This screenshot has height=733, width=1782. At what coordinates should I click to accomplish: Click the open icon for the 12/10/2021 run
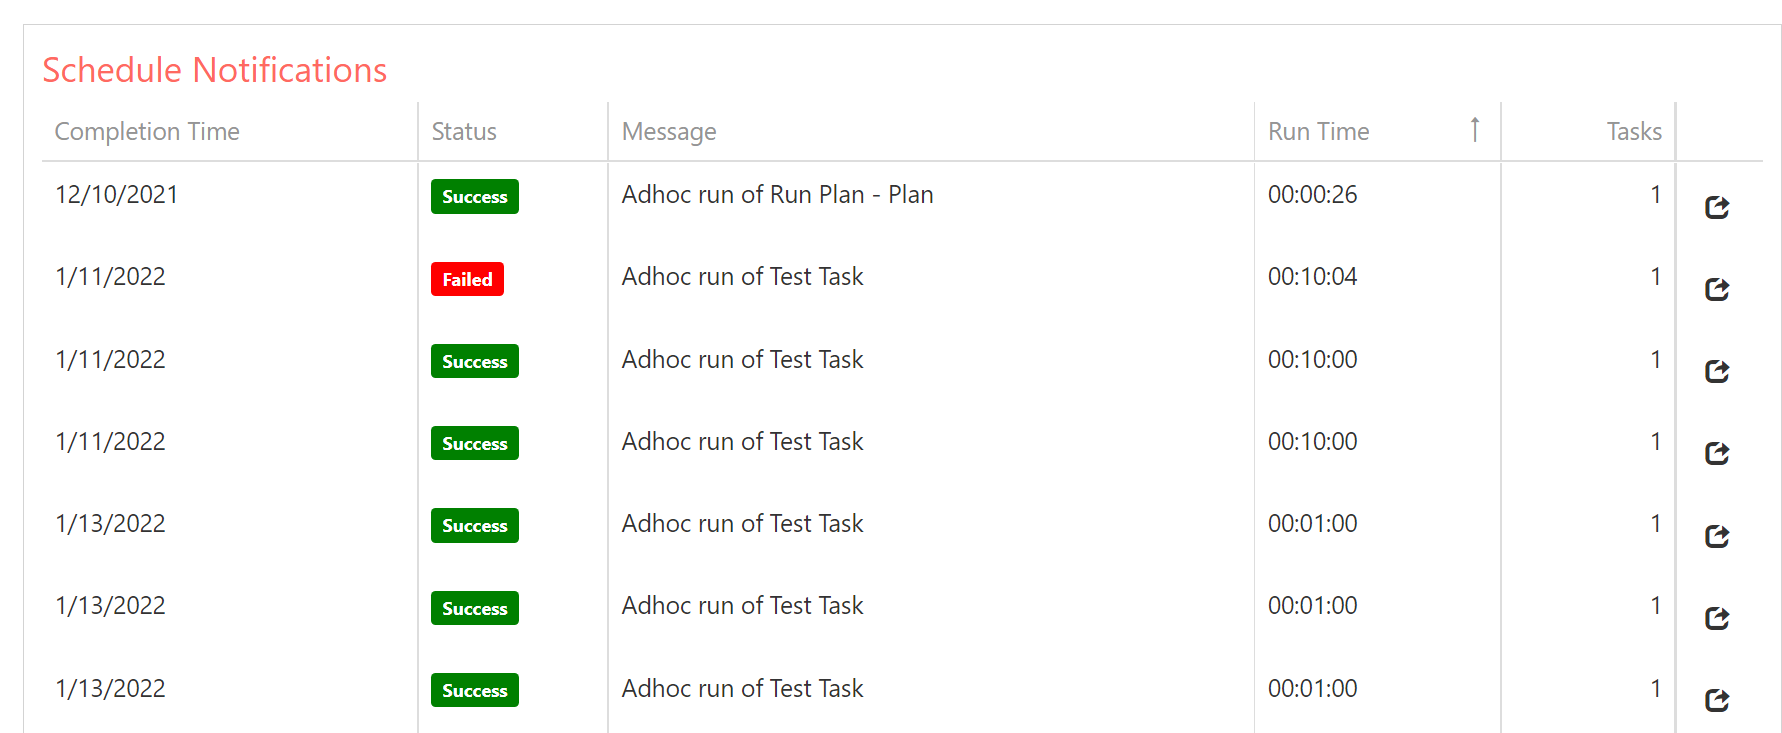[1717, 207]
